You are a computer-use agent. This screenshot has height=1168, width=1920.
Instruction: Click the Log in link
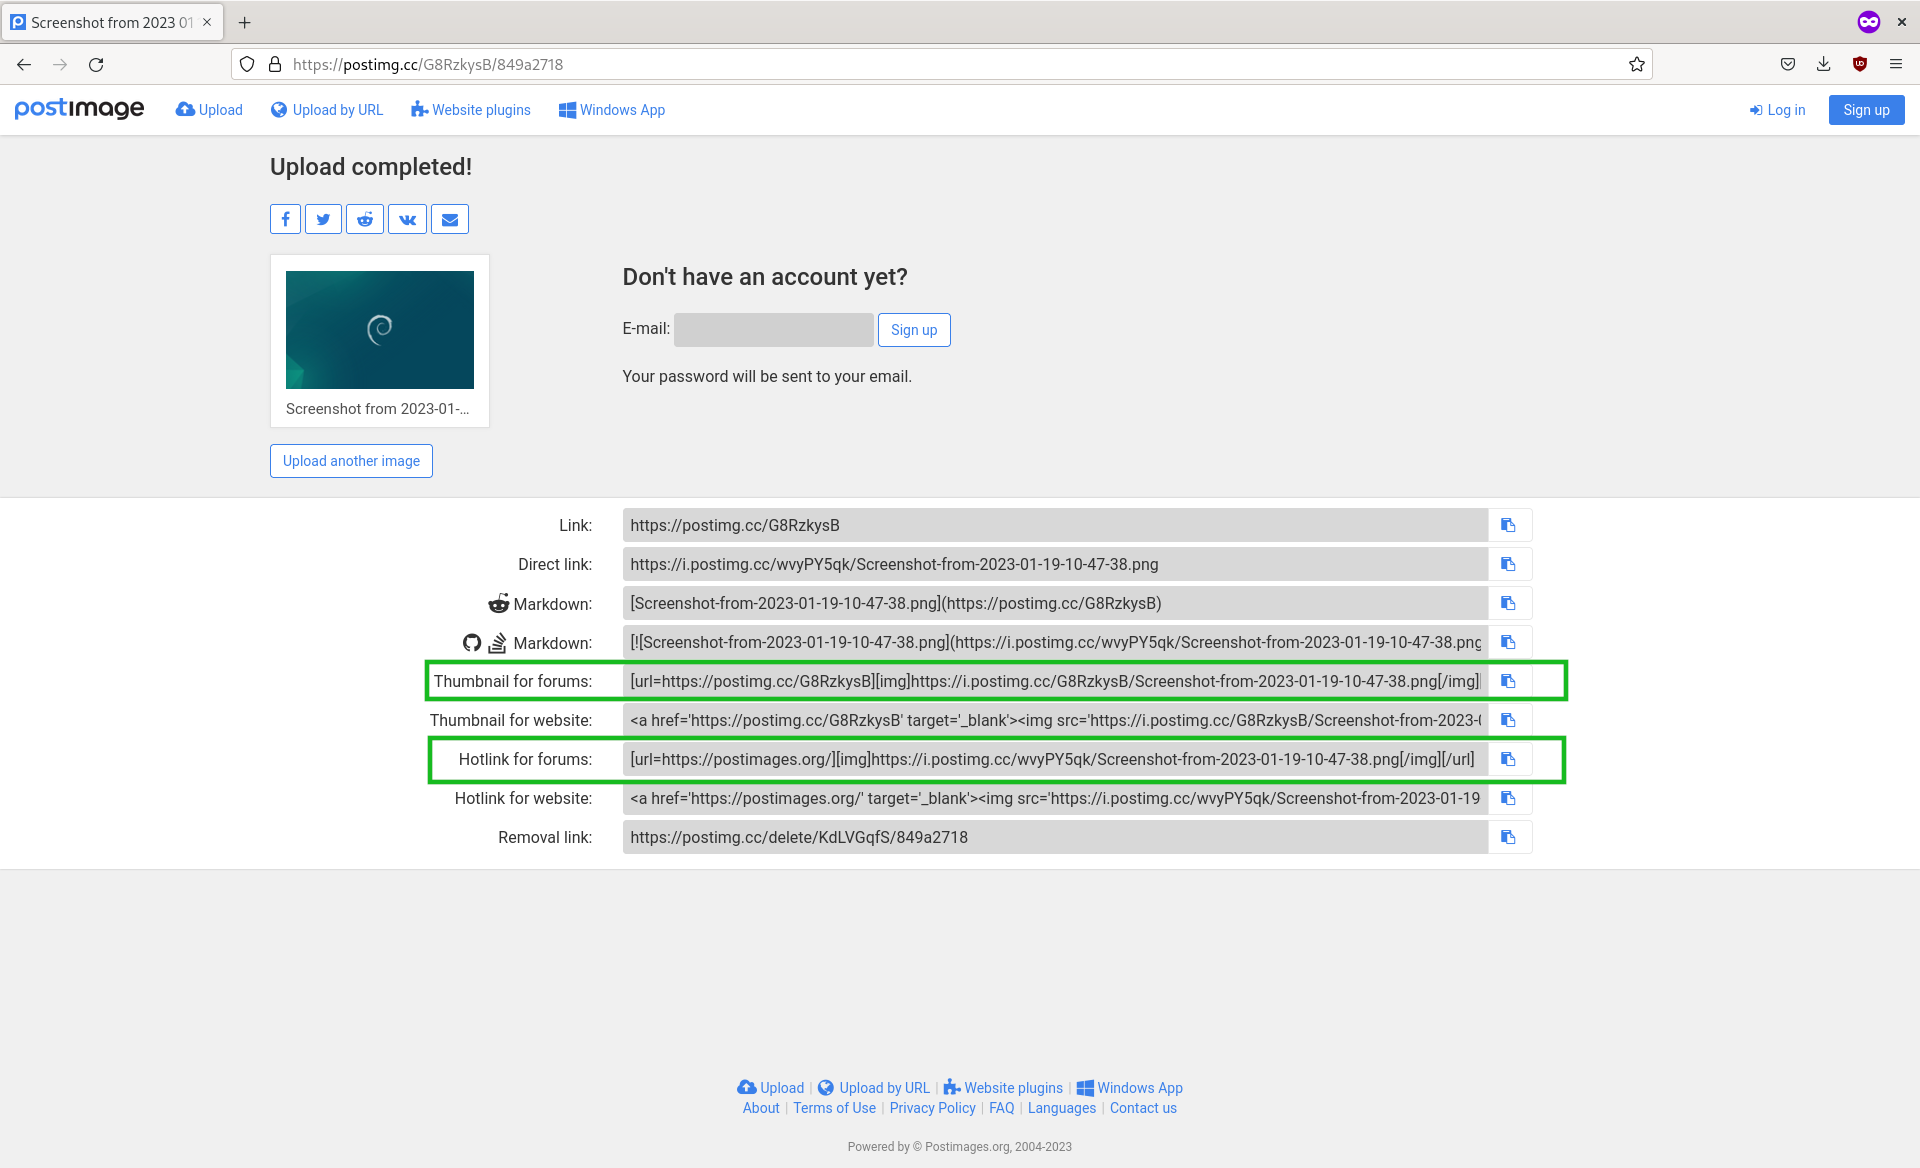point(1777,110)
